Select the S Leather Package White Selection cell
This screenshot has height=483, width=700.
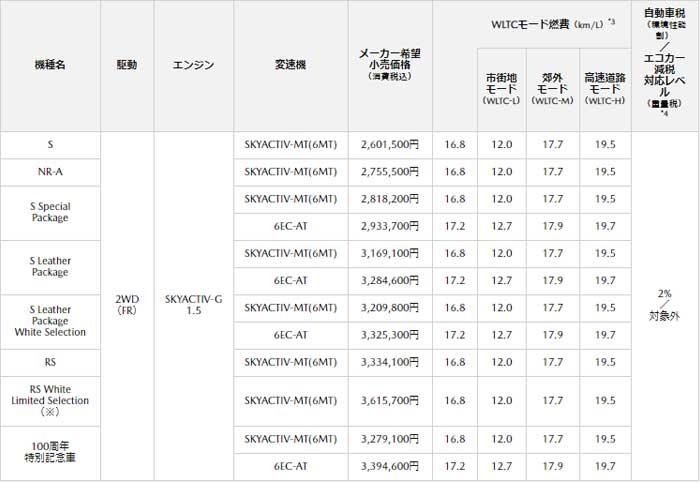pos(50,321)
